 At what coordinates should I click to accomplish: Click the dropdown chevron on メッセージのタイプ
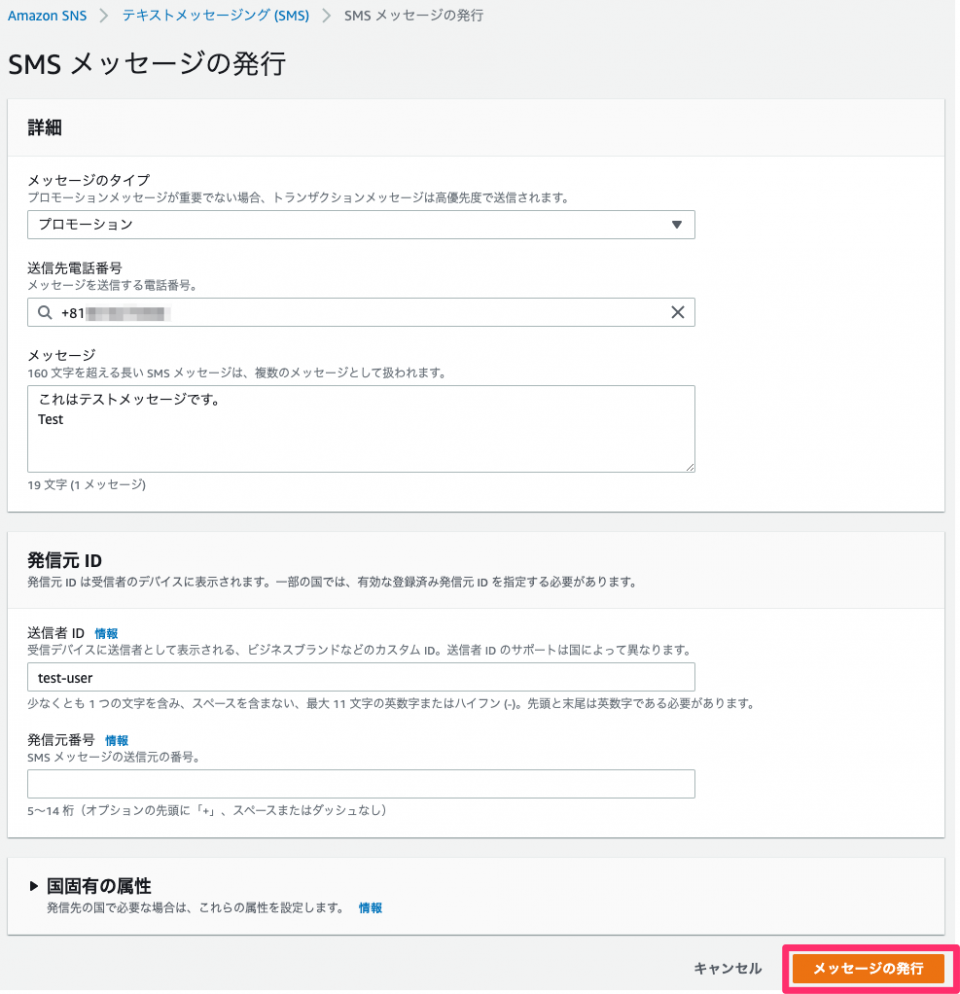[679, 224]
